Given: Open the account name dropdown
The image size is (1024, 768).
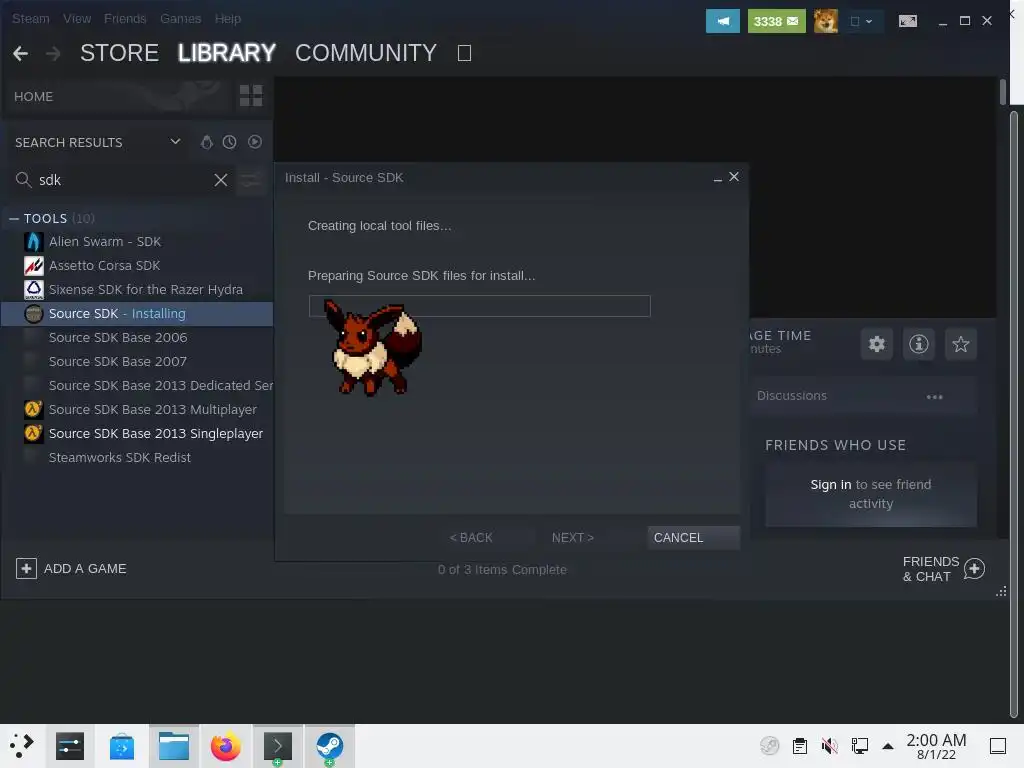Looking at the screenshot, I should 861,21.
